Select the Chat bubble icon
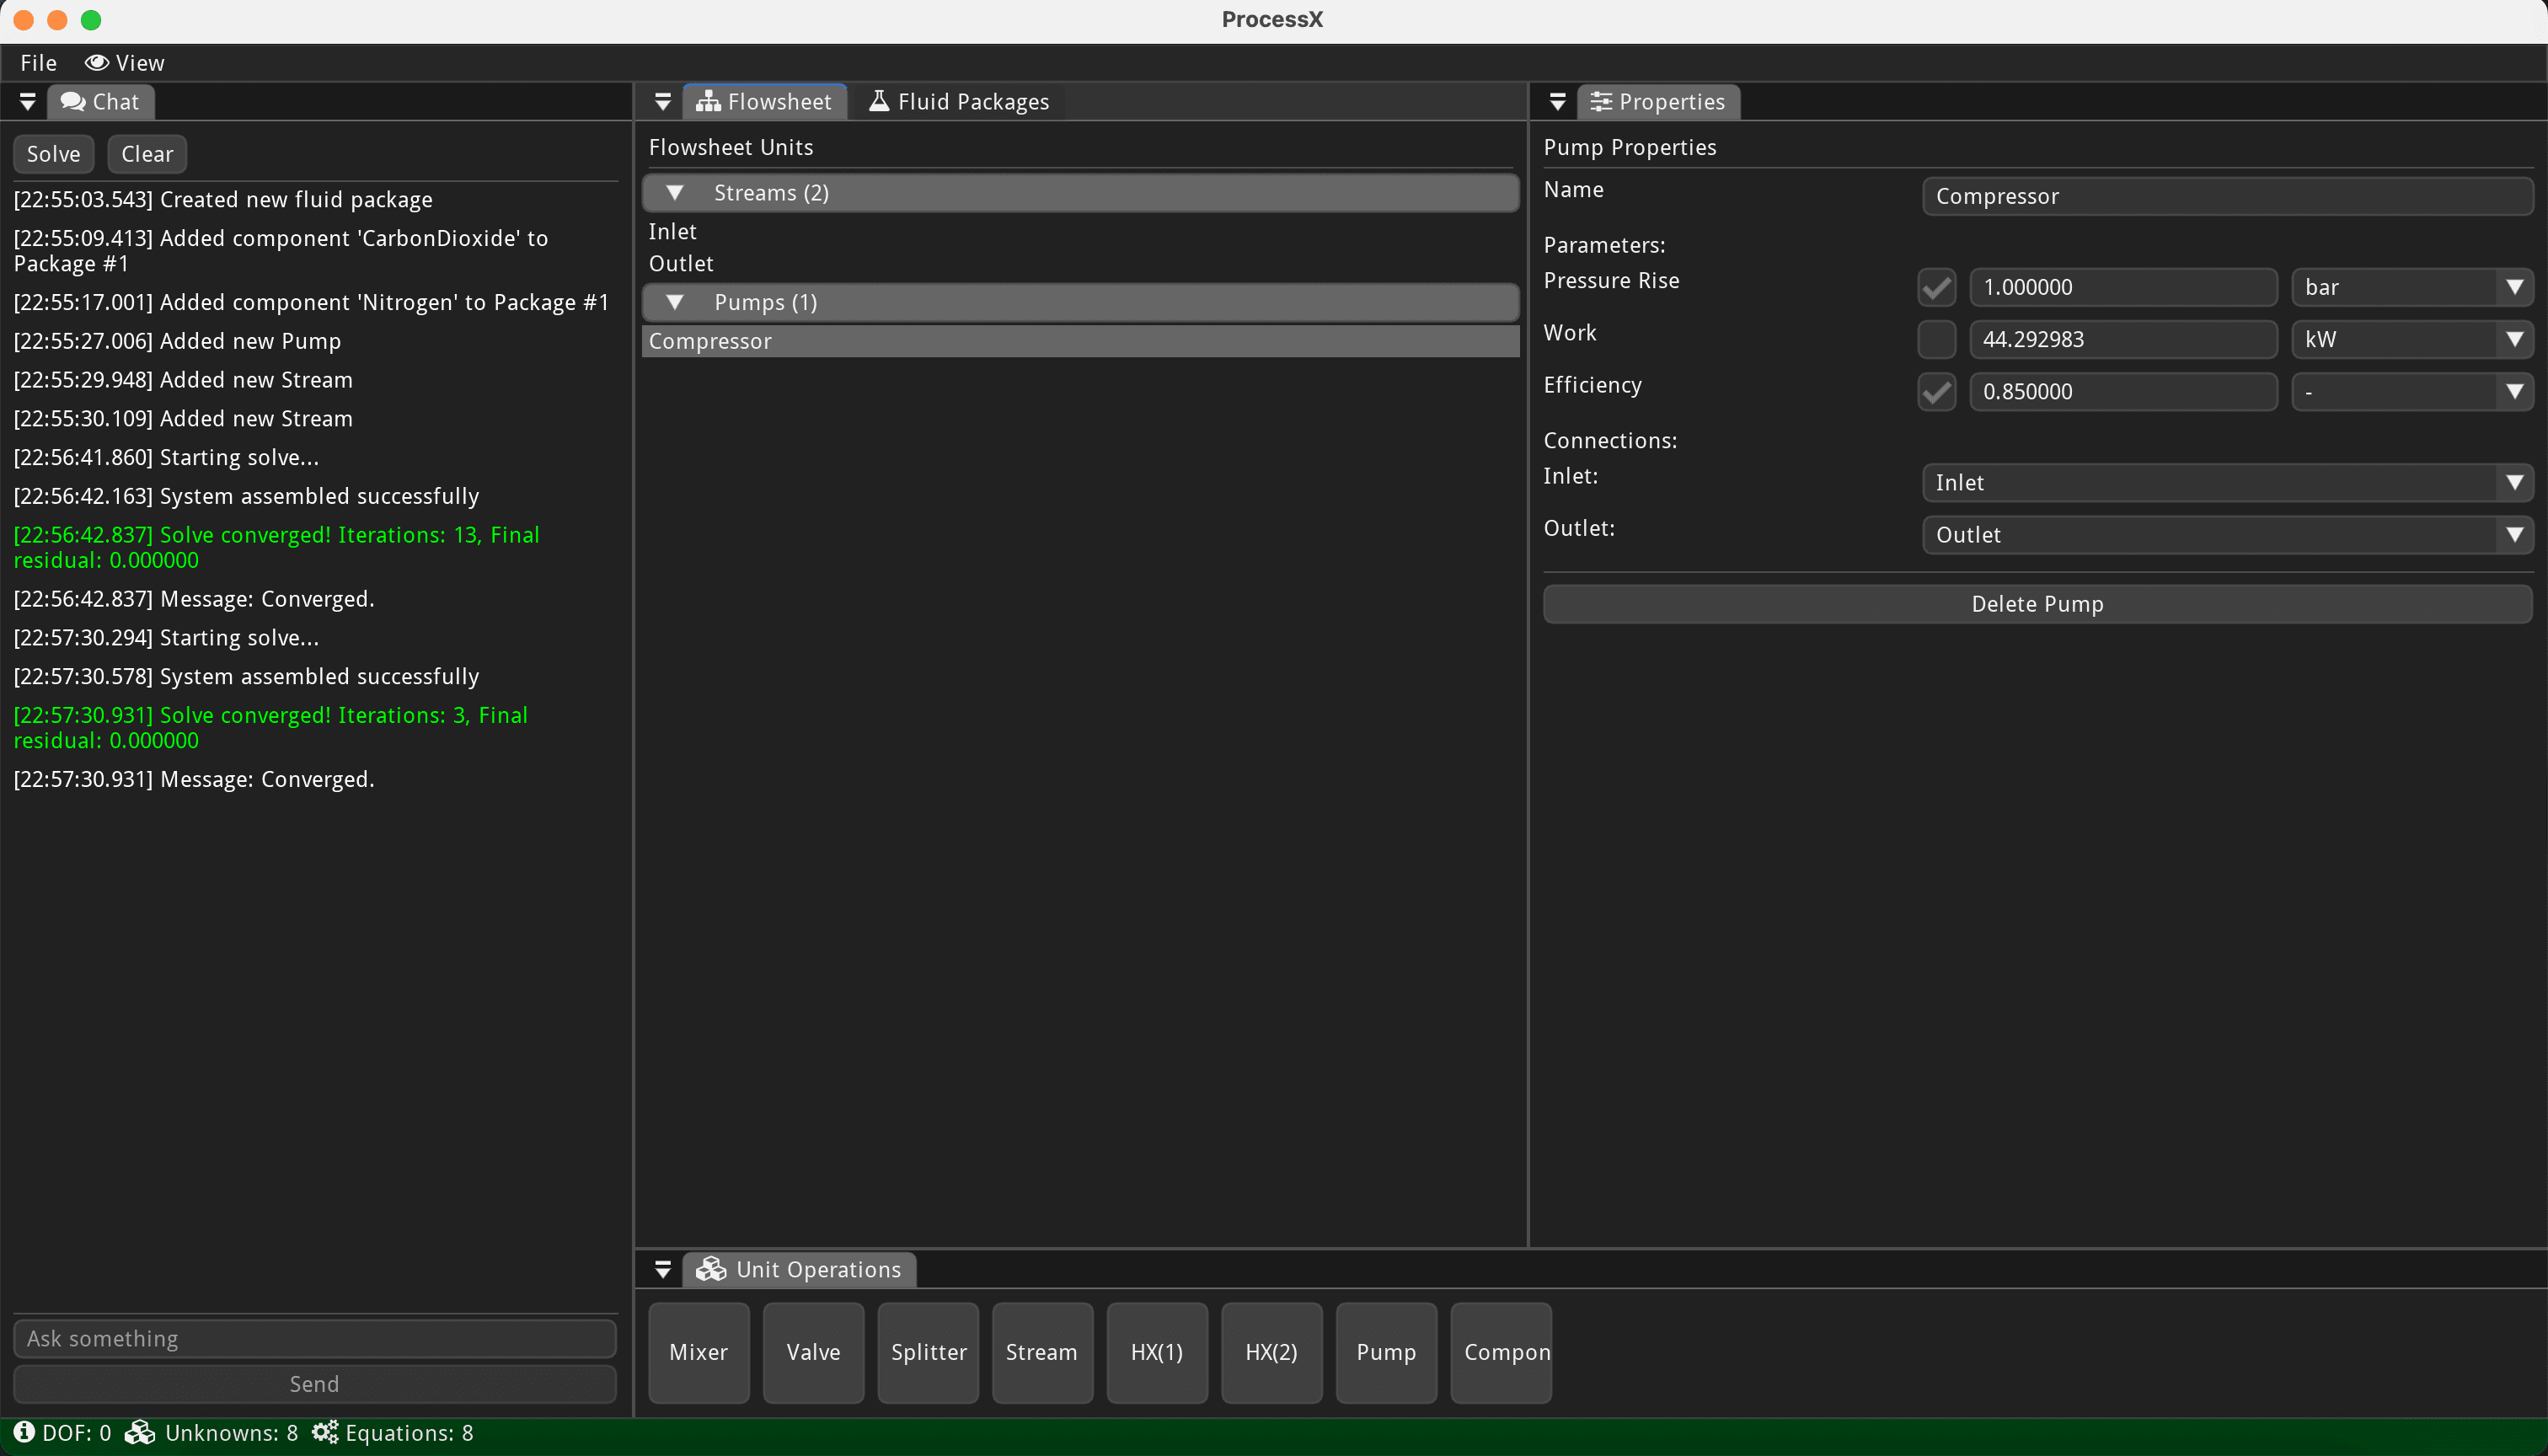The image size is (2548, 1456). click(72, 101)
